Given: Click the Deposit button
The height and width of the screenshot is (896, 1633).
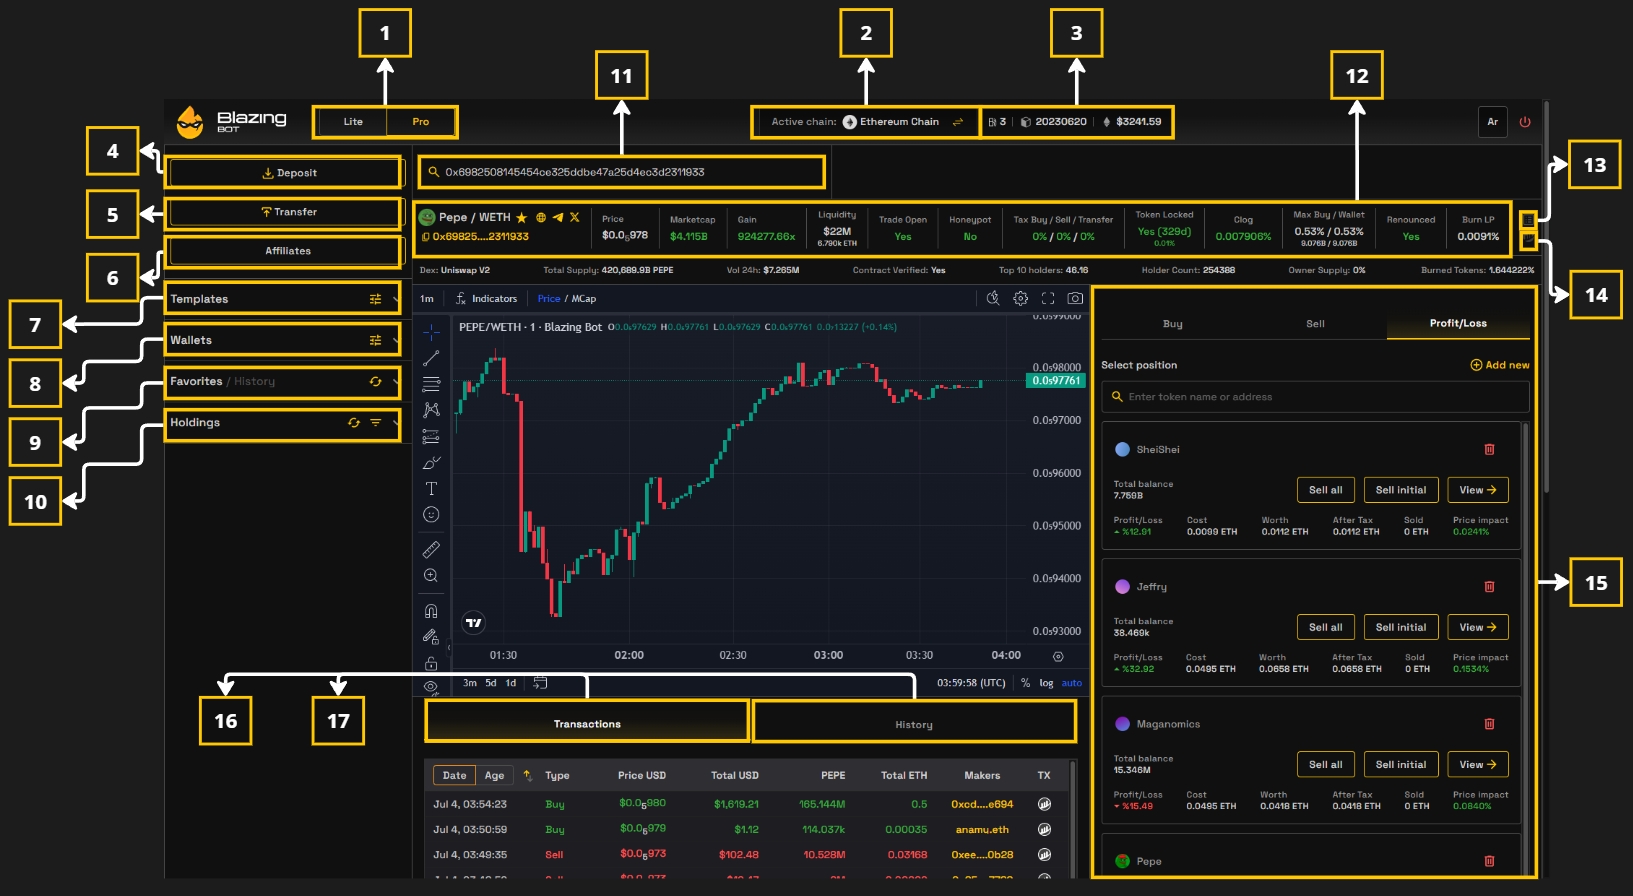Looking at the screenshot, I should click(289, 173).
